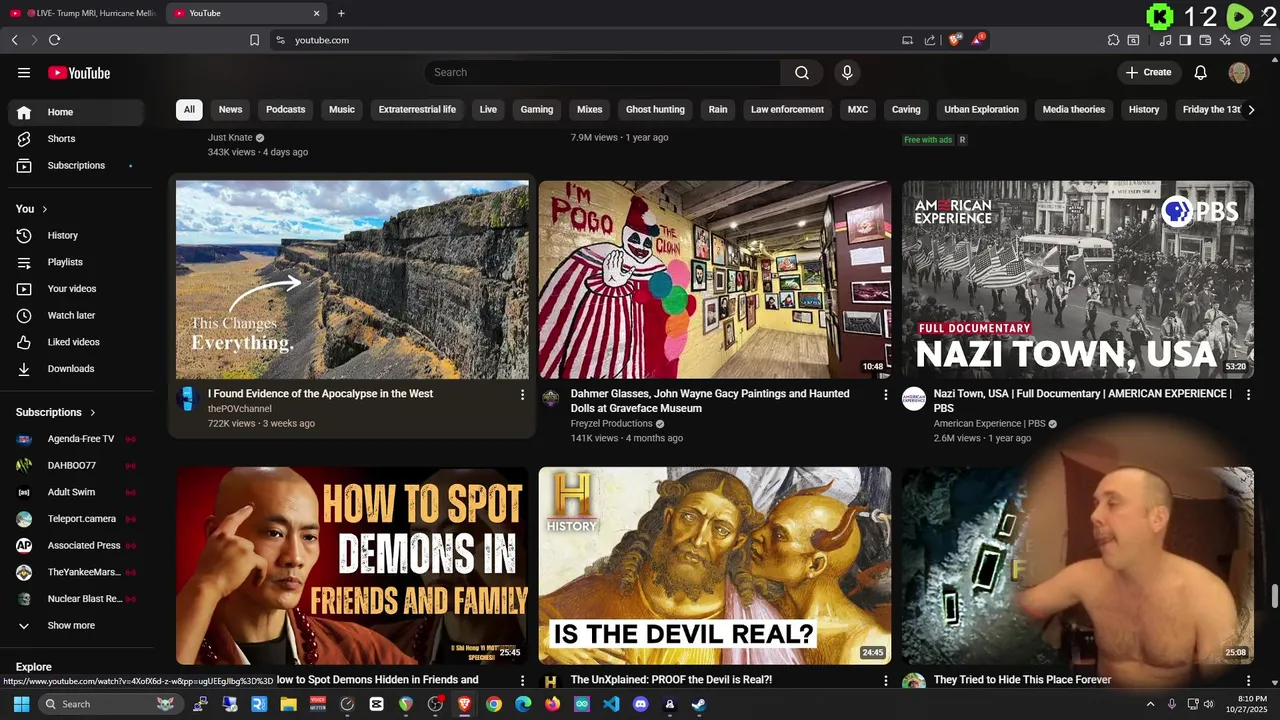Open Subscriptions in sidebar
Image resolution: width=1280 pixels, height=720 pixels.
(x=76, y=165)
